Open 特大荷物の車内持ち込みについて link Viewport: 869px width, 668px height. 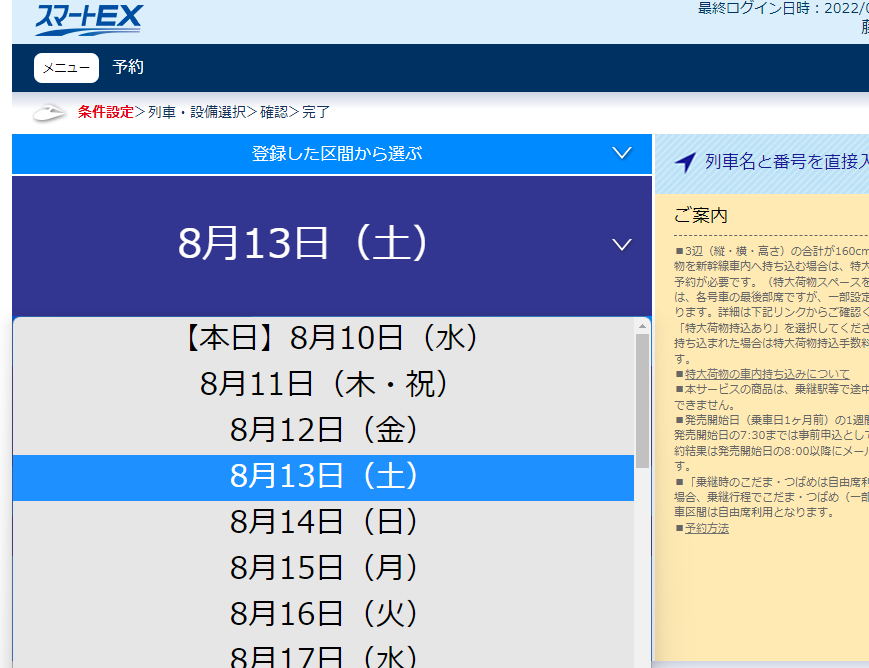click(x=767, y=374)
